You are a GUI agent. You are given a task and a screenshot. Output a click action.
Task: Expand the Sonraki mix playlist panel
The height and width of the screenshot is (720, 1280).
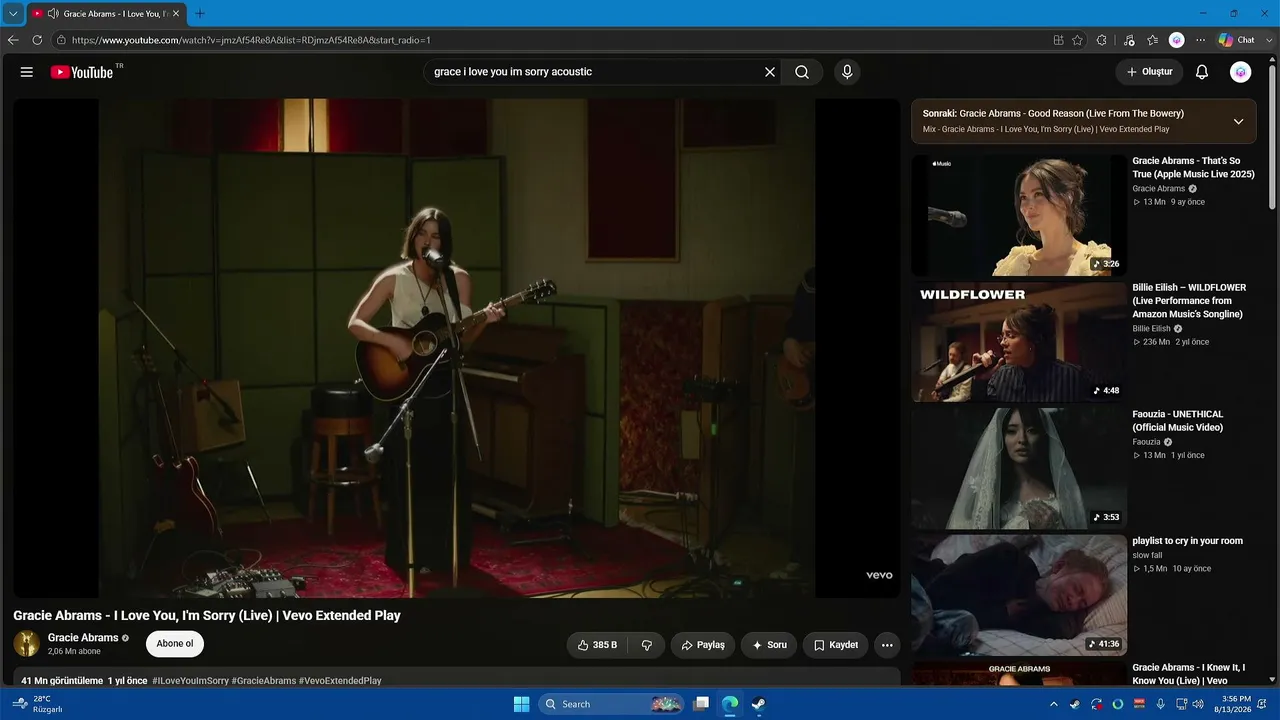click(1238, 121)
